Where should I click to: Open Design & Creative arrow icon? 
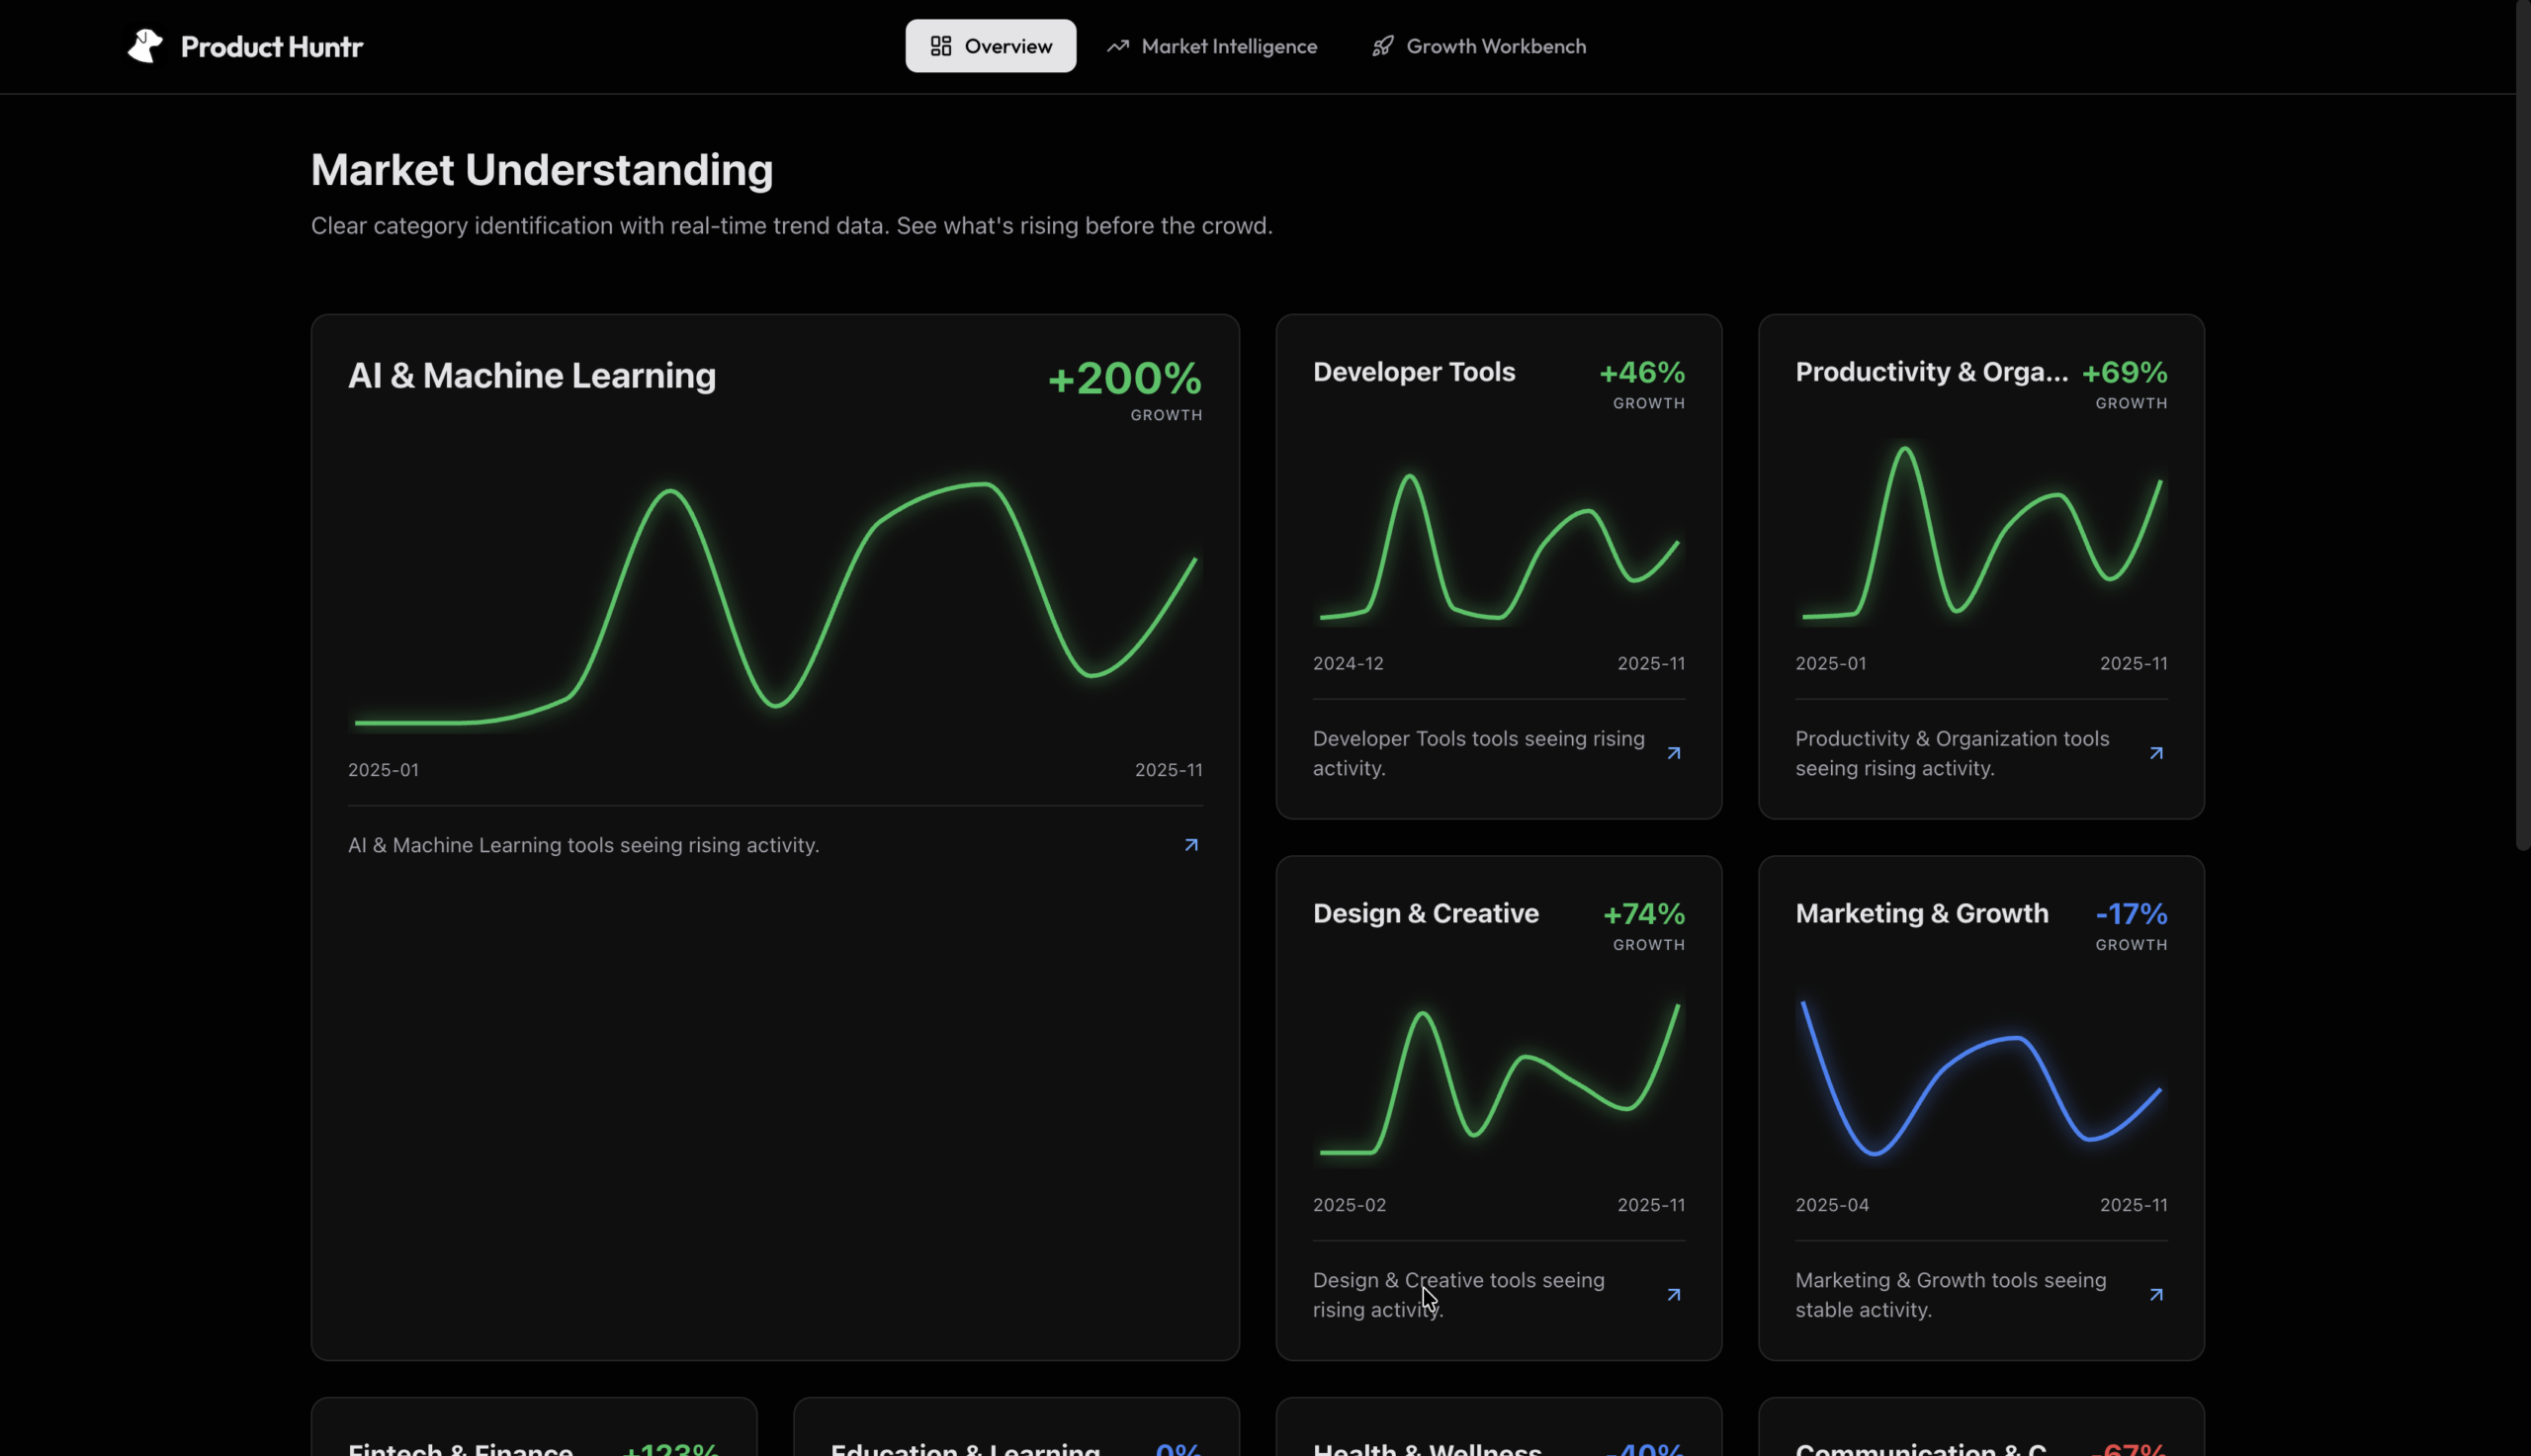point(1673,1294)
